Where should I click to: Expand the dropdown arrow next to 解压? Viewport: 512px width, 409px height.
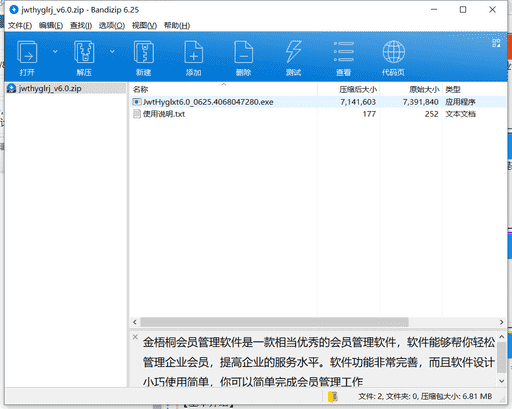[112, 51]
